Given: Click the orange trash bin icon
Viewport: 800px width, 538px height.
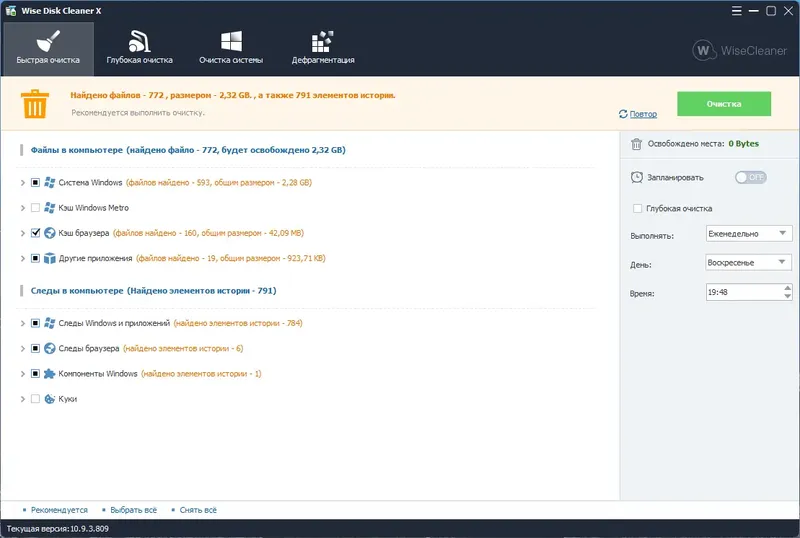Looking at the screenshot, I should tap(35, 104).
